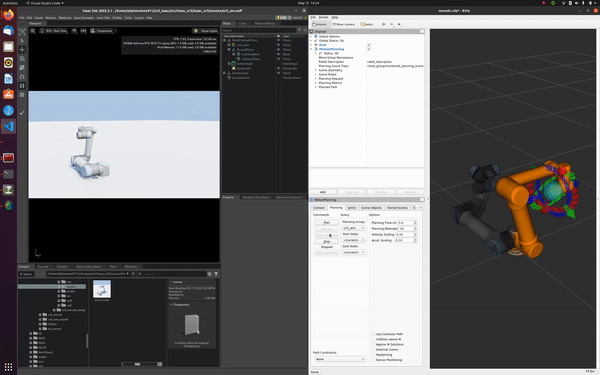This screenshot has height=375, width=600.
Task: Click the Plan button in MotionPlanning
Action: point(327,222)
